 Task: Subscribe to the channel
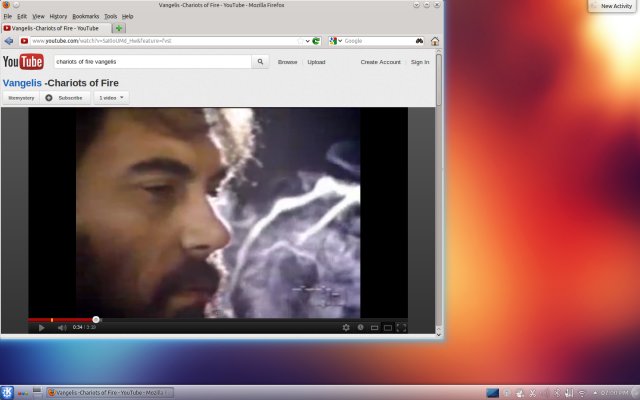tap(65, 98)
